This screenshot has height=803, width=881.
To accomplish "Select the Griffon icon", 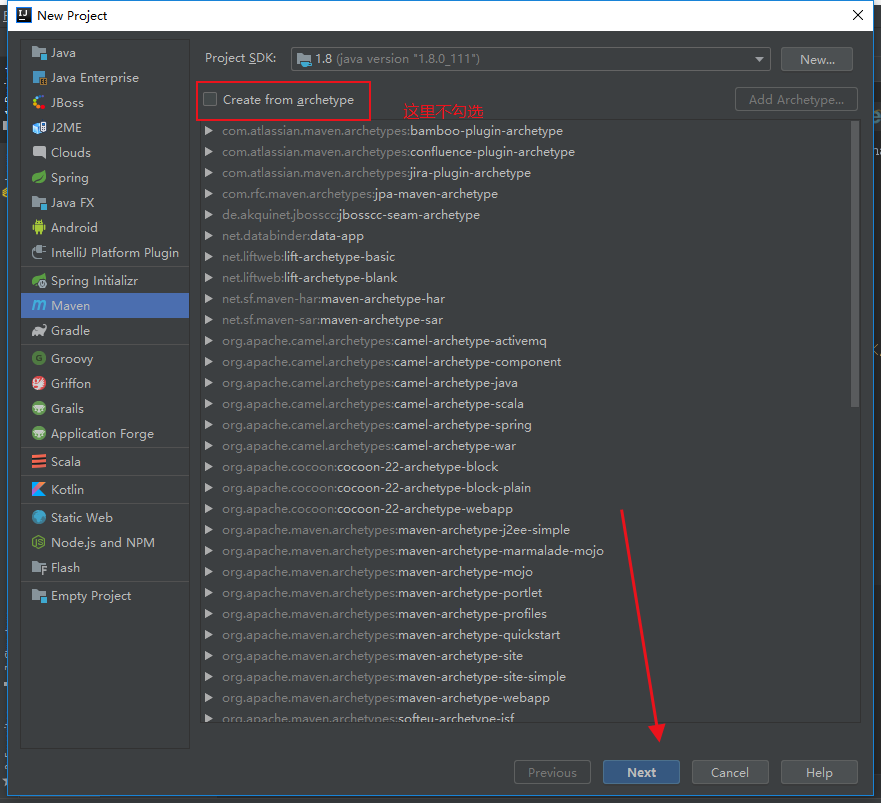I will pyautogui.click(x=39, y=383).
